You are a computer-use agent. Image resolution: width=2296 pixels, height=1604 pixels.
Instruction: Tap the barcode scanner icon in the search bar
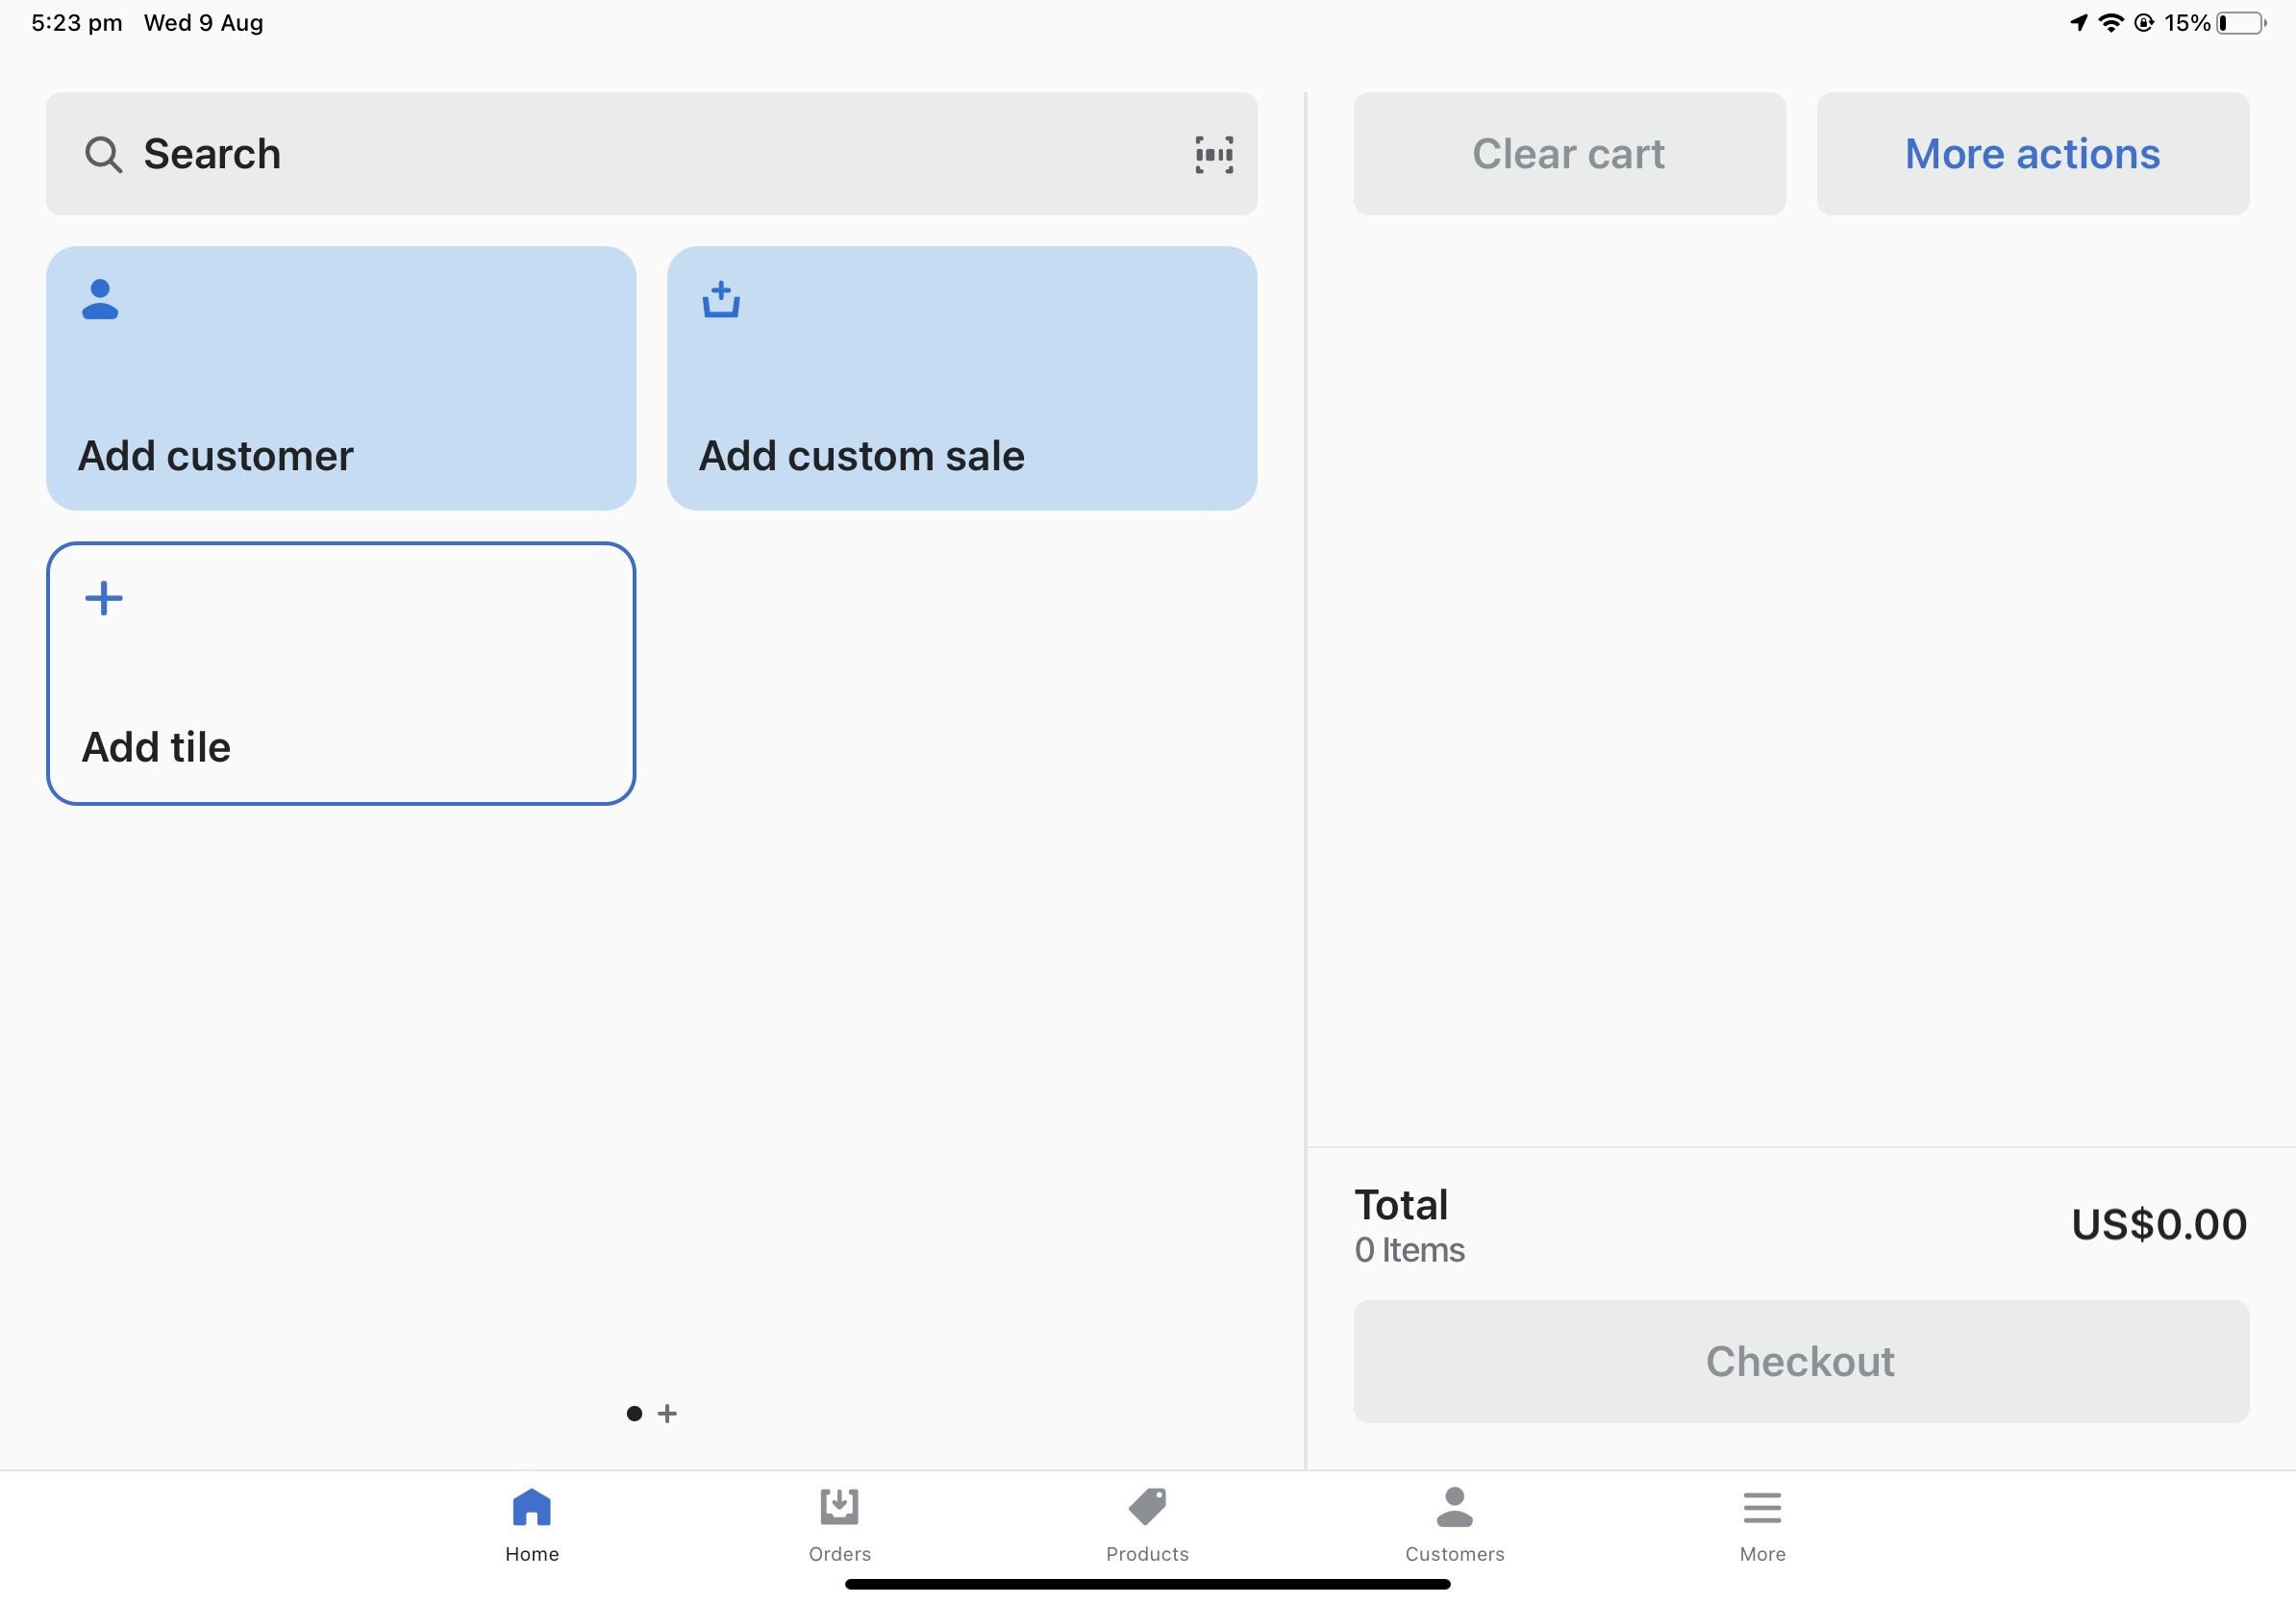click(x=1214, y=155)
